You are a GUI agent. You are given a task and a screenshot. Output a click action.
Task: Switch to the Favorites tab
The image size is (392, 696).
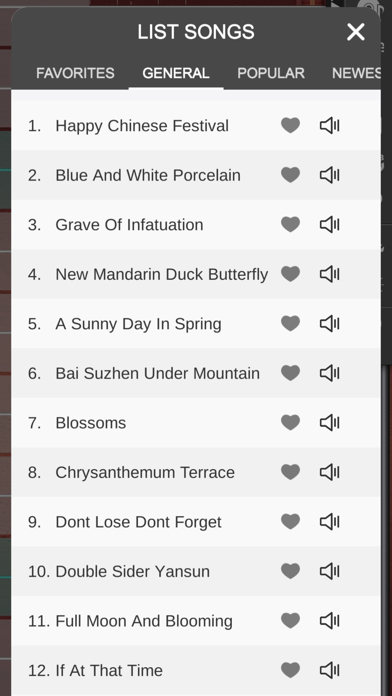(x=75, y=73)
